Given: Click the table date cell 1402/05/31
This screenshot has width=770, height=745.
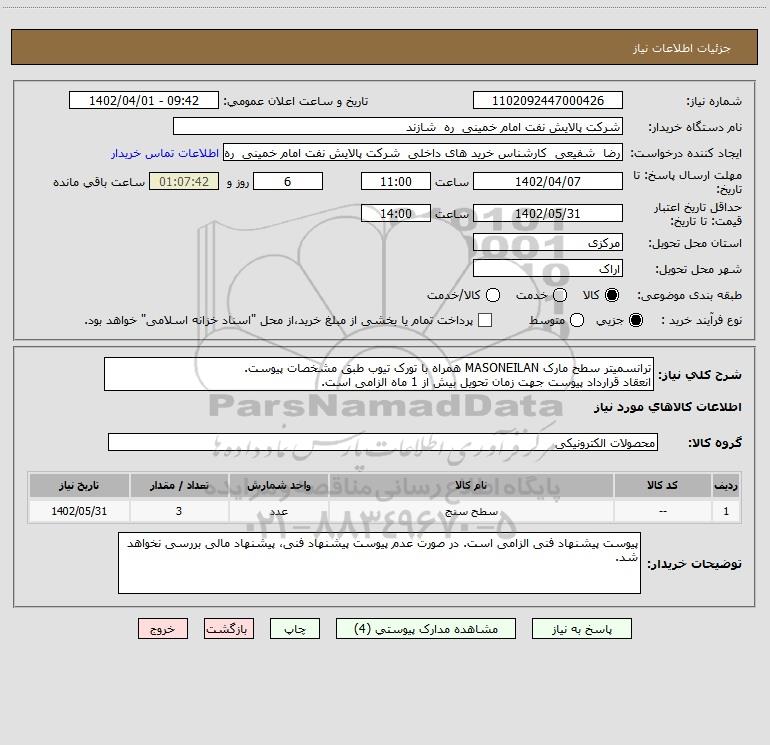Looking at the screenshot, I should [x=79, y=511].
